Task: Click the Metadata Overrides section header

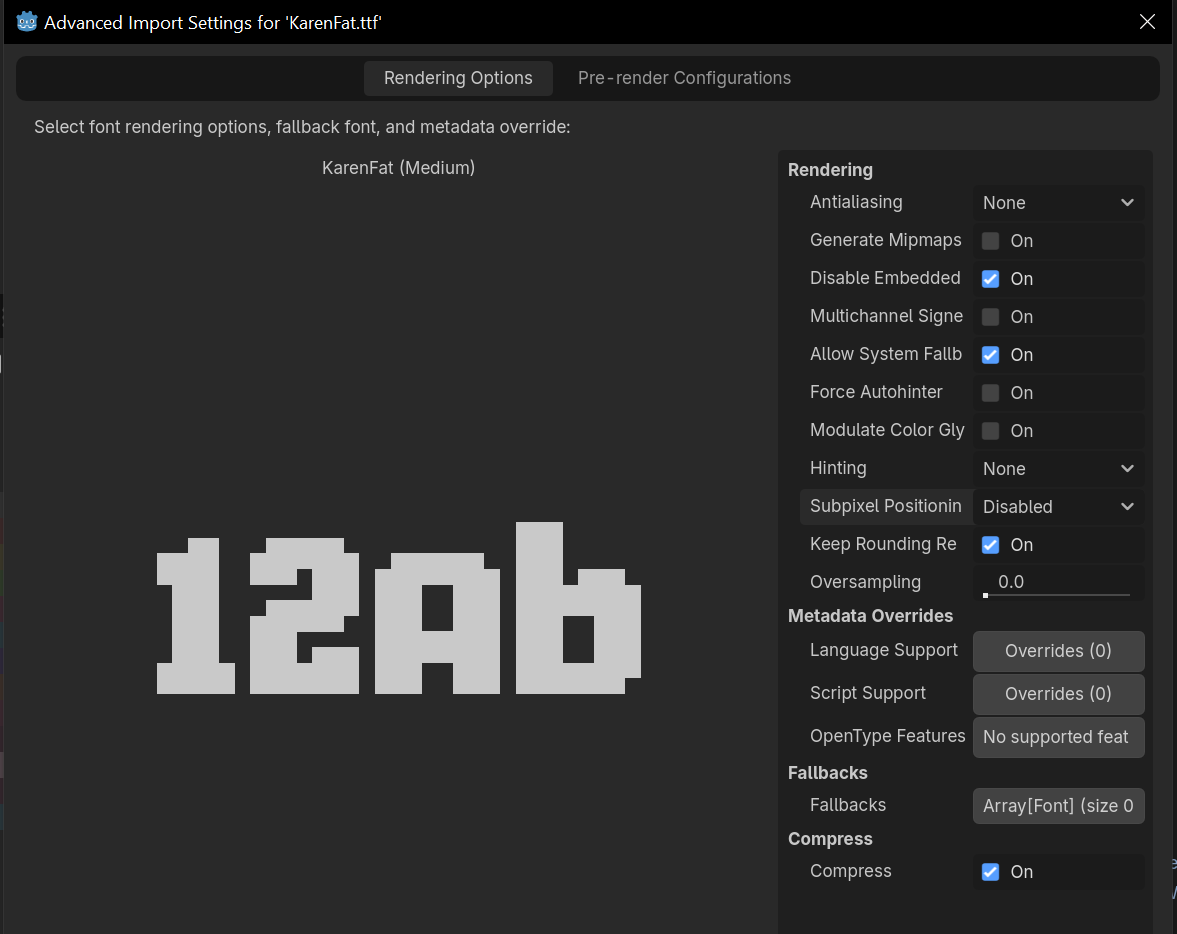Action: click(870, 616)
